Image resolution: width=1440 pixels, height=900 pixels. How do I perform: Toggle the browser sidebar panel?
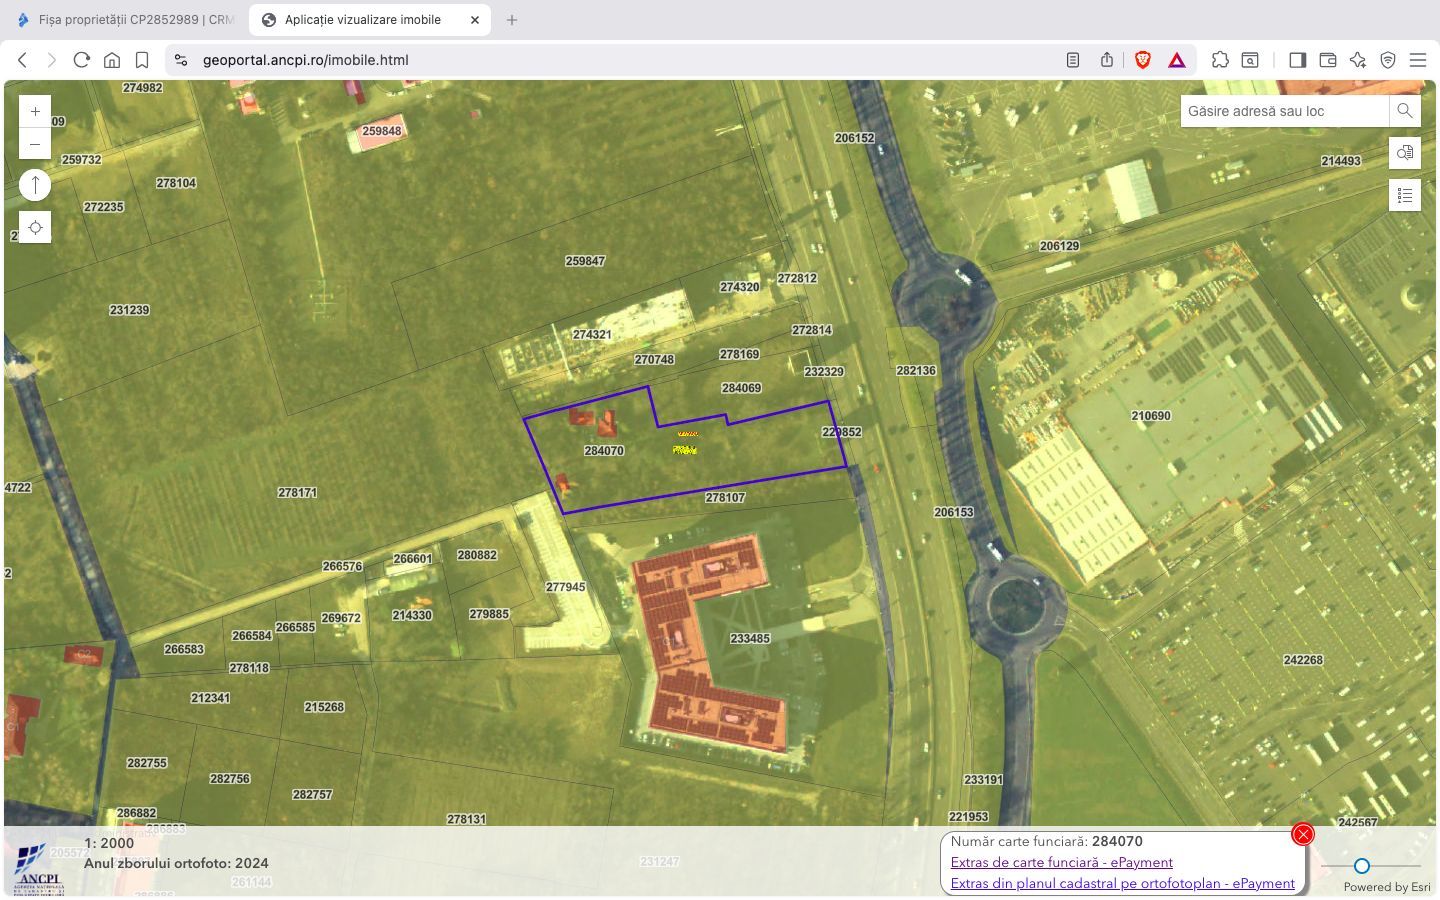(x=1297, y=60)
